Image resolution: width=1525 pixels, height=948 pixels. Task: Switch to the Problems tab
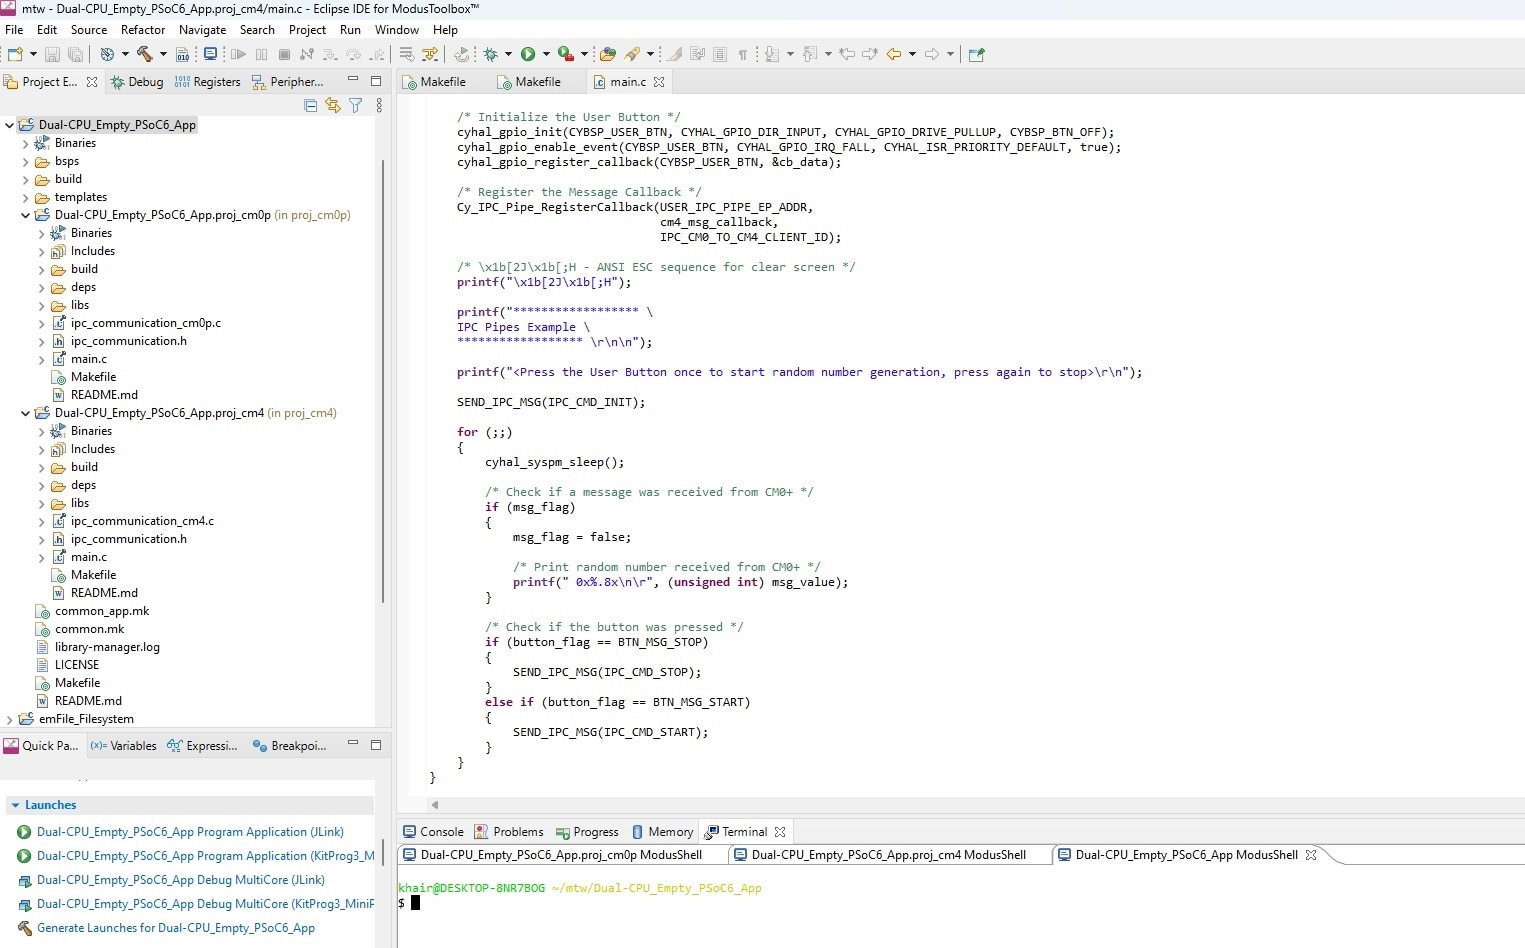(509, 832)
